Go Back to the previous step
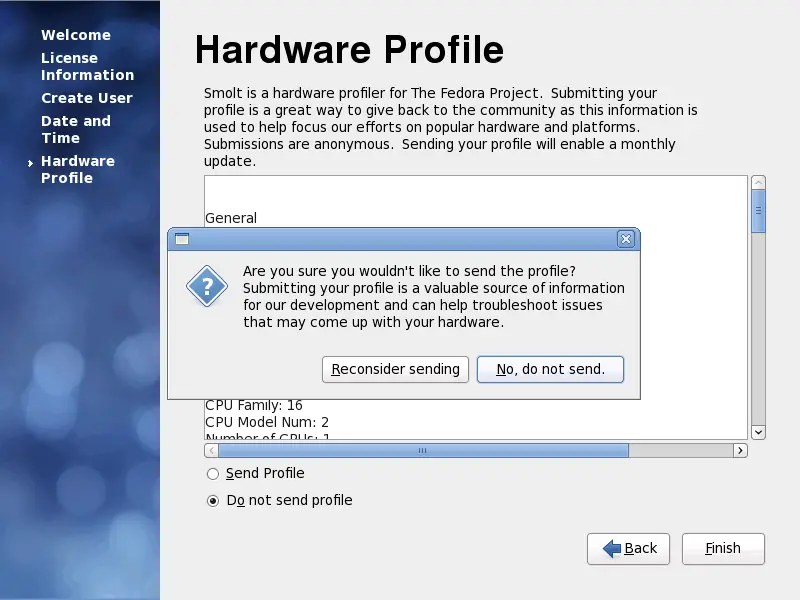Screen dimensions: 800x600 628,548
